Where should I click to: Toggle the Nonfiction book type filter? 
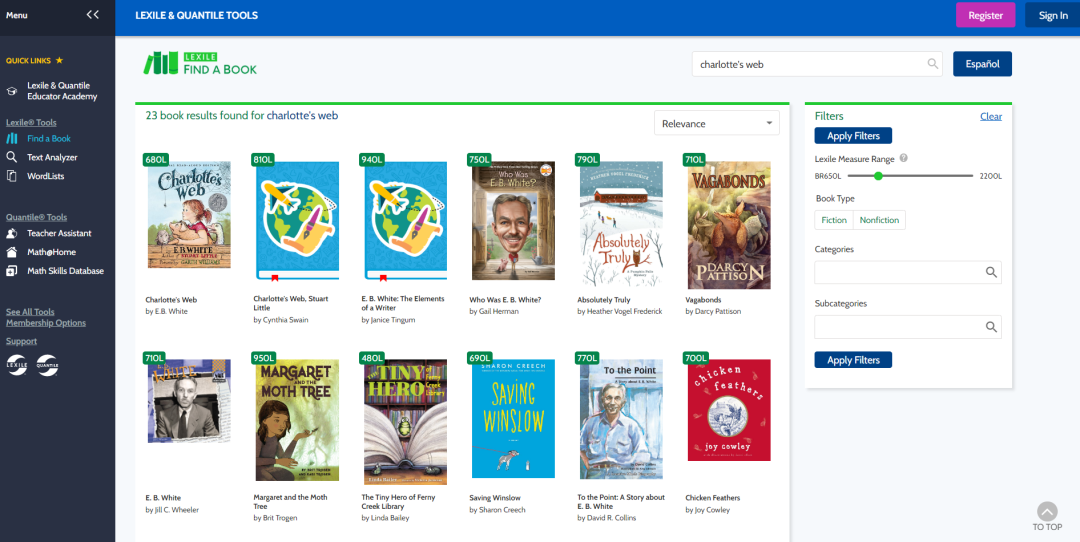[879, 220]
